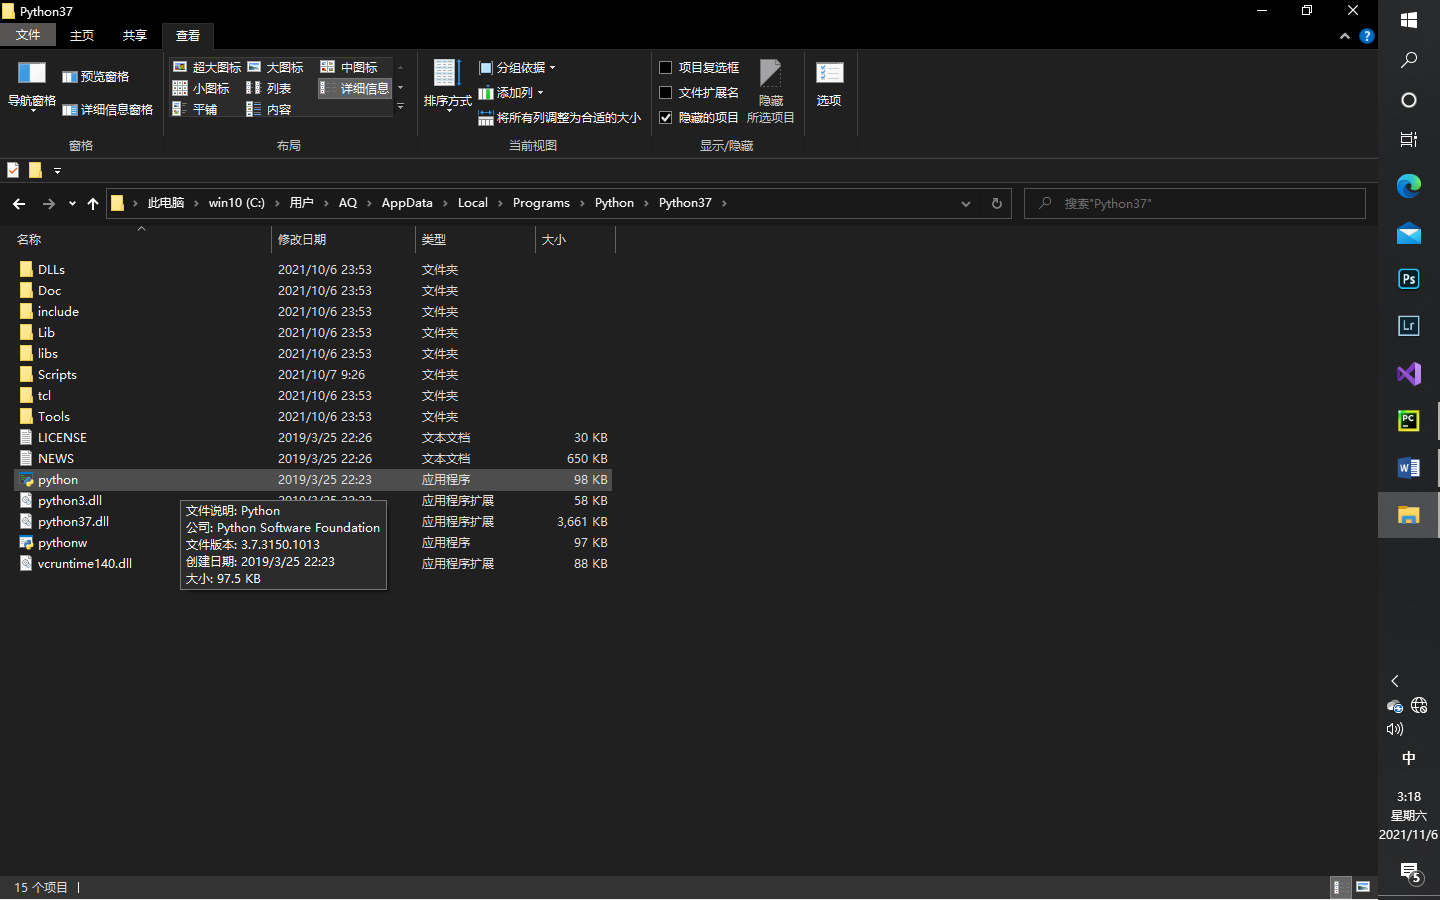The height and width of the screenshot is (900, 1440).
Task: Toggle the Details pane (详细信息窗格)
Action: click(108, 110)
